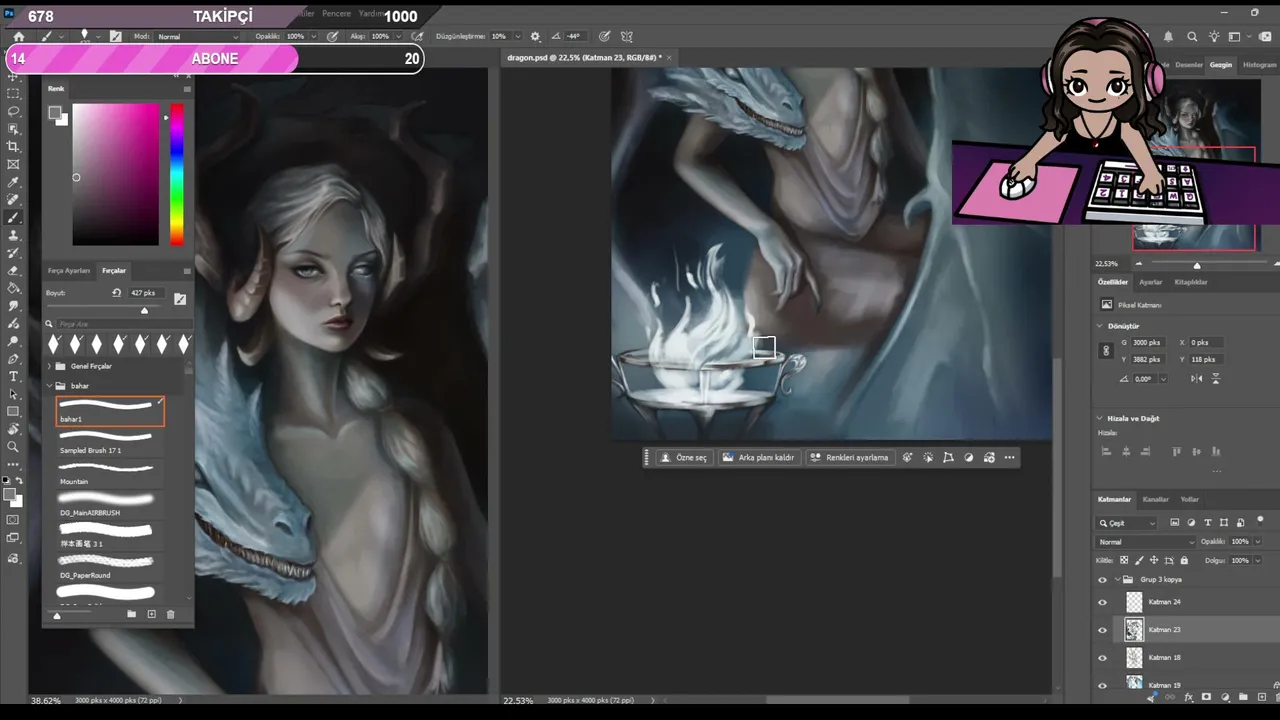Collapse the Grup 3 kopya group
This screenshot has width=1280, height=720.
pyautogui.click(x=1117, y=580)
